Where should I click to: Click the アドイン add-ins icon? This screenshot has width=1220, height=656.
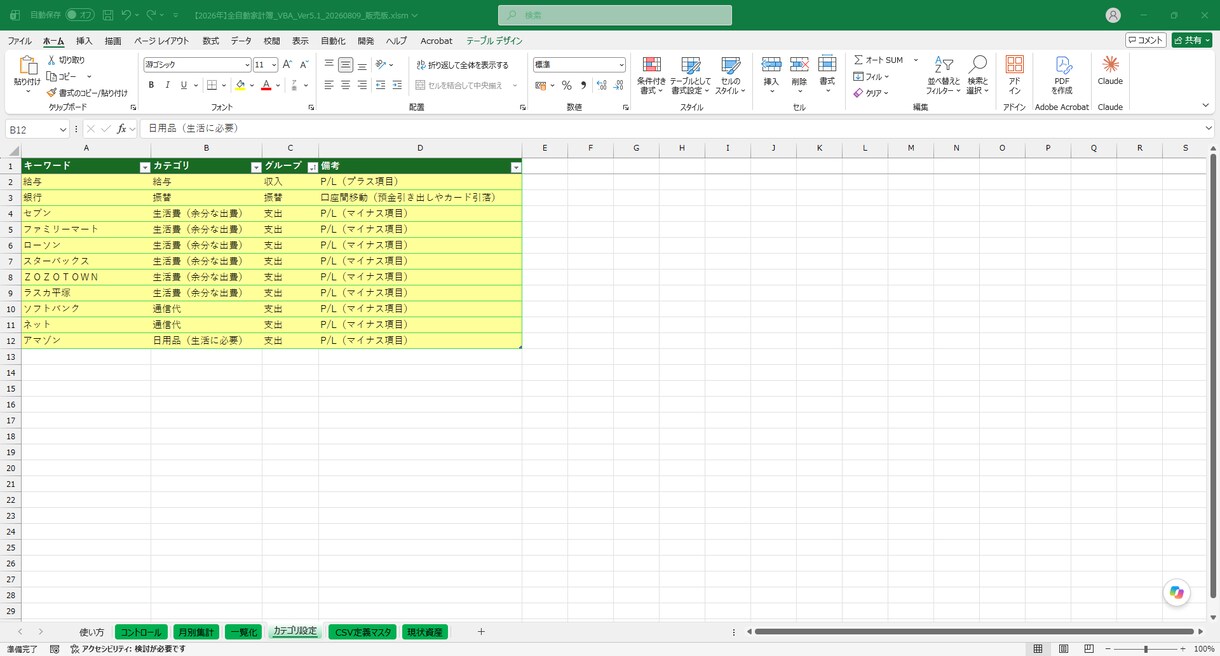coord(1014,65)
